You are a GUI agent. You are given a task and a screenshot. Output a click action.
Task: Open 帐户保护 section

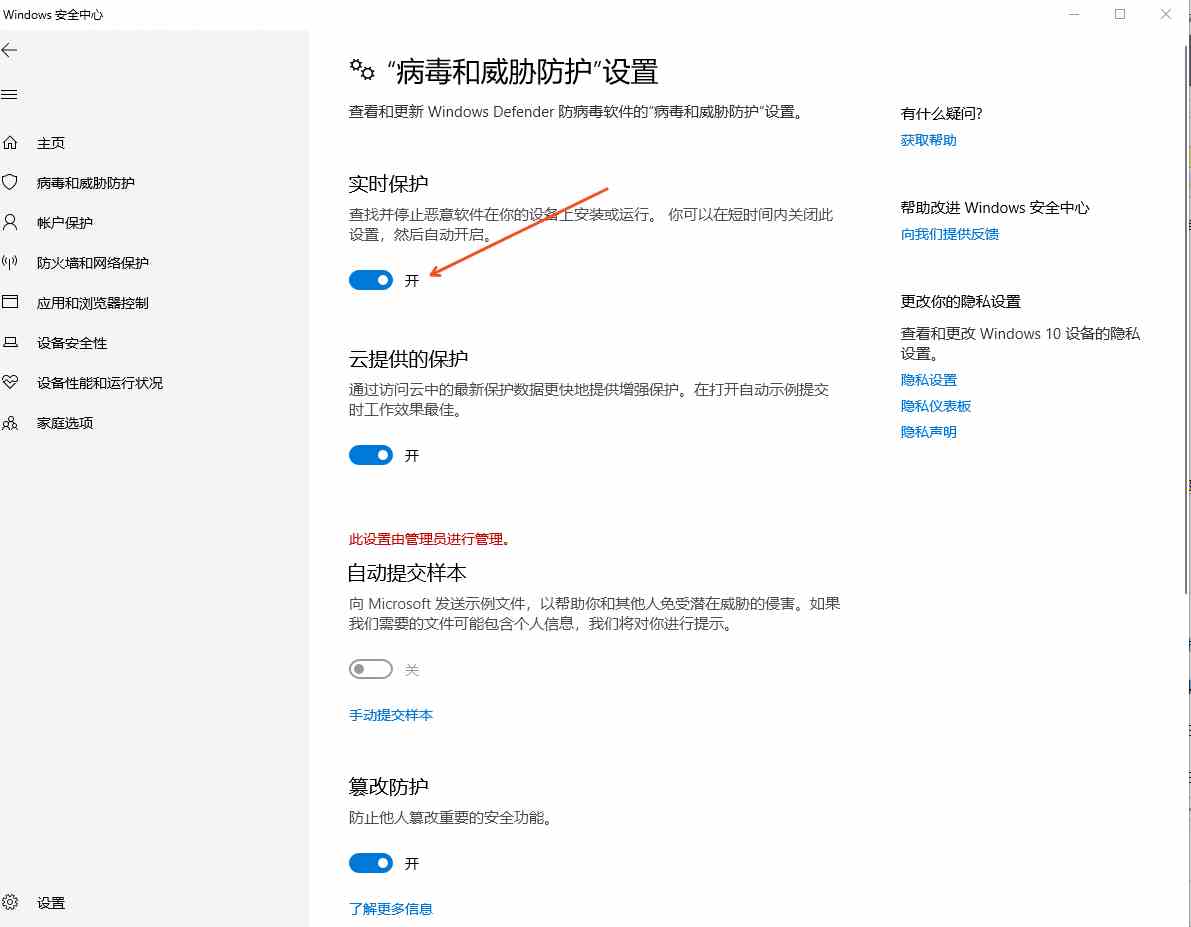pyautogui.click(x=65, y=223)
